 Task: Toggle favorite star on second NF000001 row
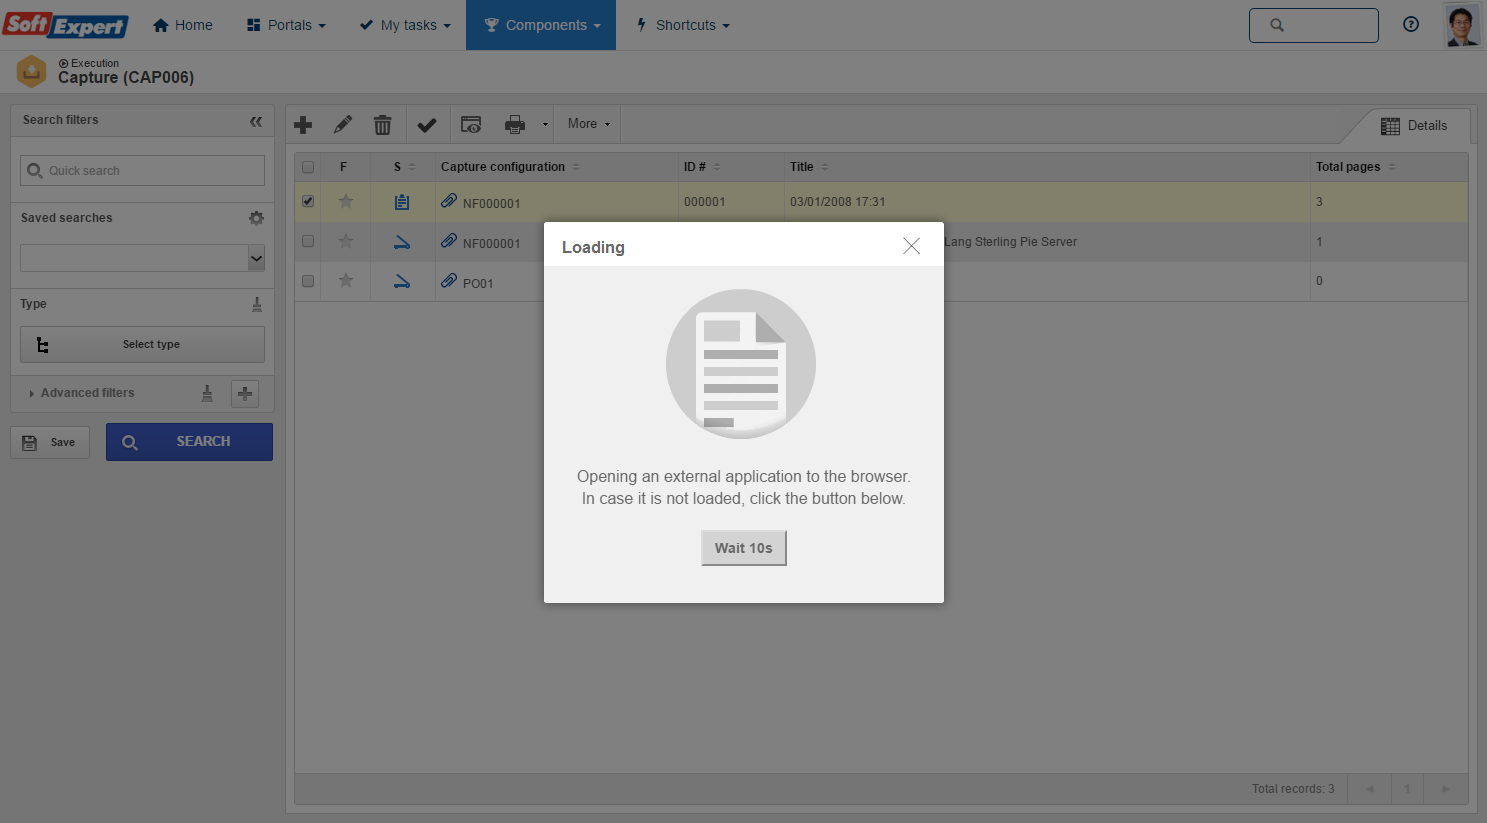[x=346, y=241]
